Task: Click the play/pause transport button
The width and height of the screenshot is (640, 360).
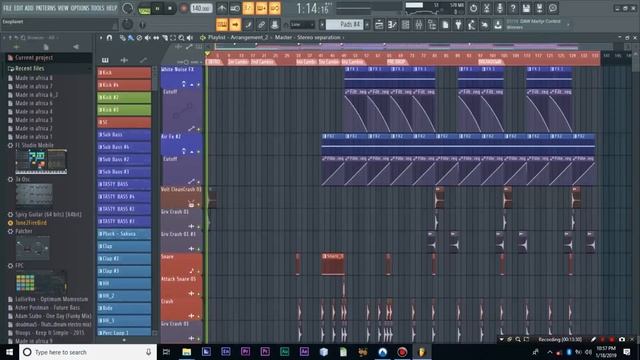Action: click(x=157, y=9)
